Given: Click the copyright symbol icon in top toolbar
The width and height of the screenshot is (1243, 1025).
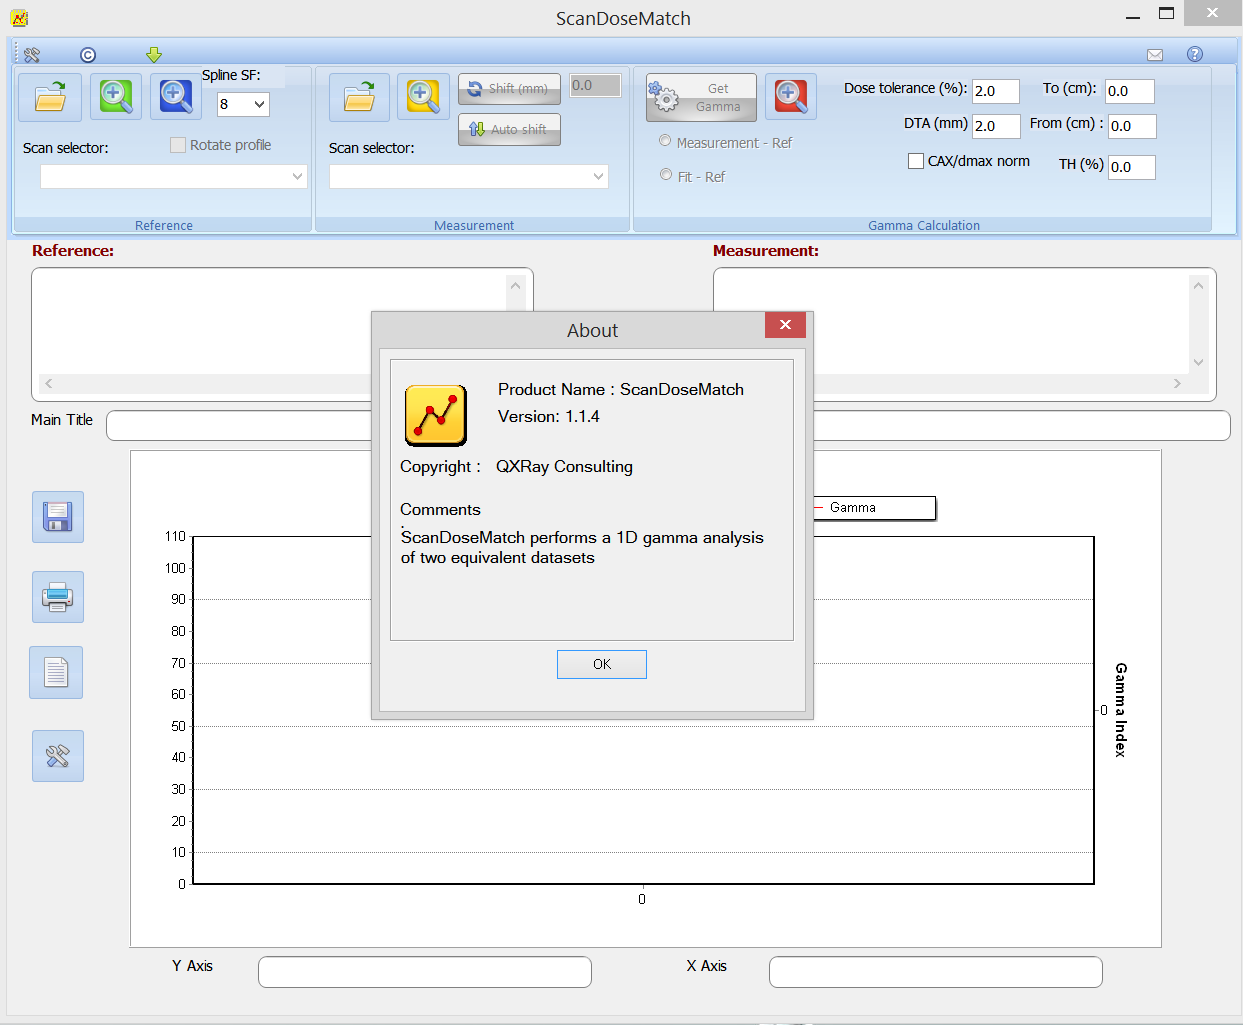Looking at the screenshot, I should pyautogui.click(x=88, y=55).
